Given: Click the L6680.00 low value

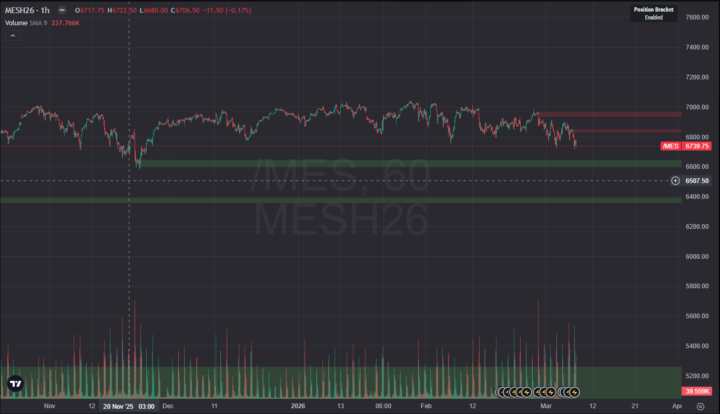Looking at the screenshot, I should point(153,10).
